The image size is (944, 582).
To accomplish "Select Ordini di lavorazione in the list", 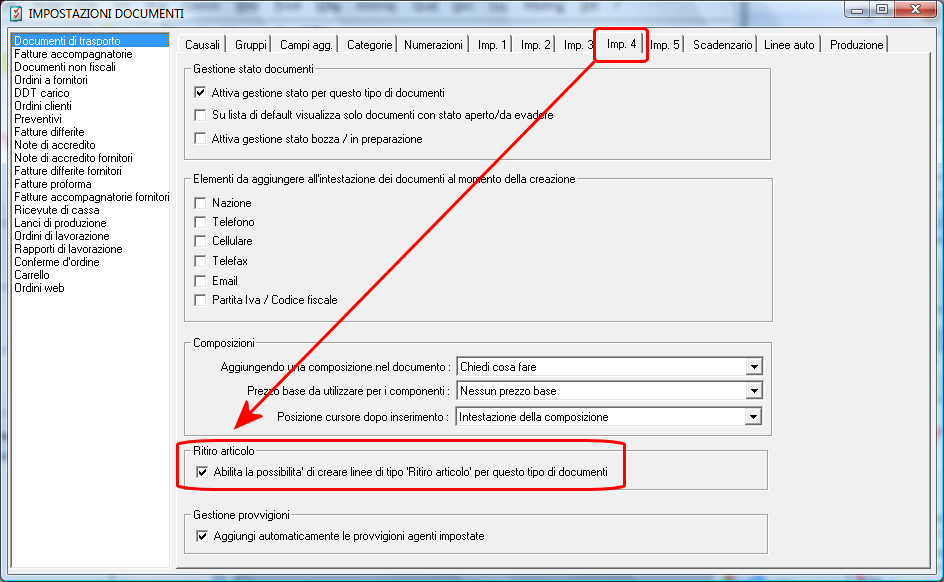I will (x=90, y=236).
